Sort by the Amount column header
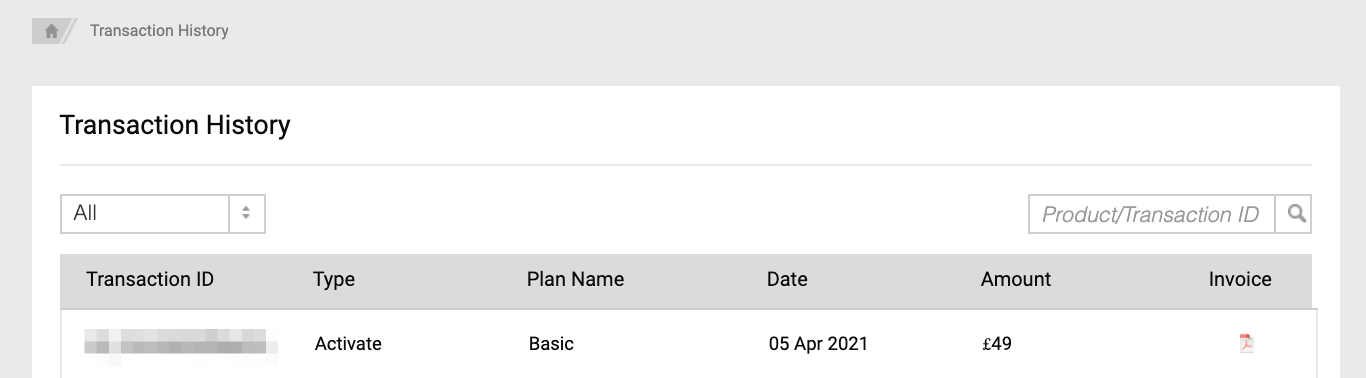Image resolution: width=1366 pixels, height=378 pixels. click(x=1016, y=280)
